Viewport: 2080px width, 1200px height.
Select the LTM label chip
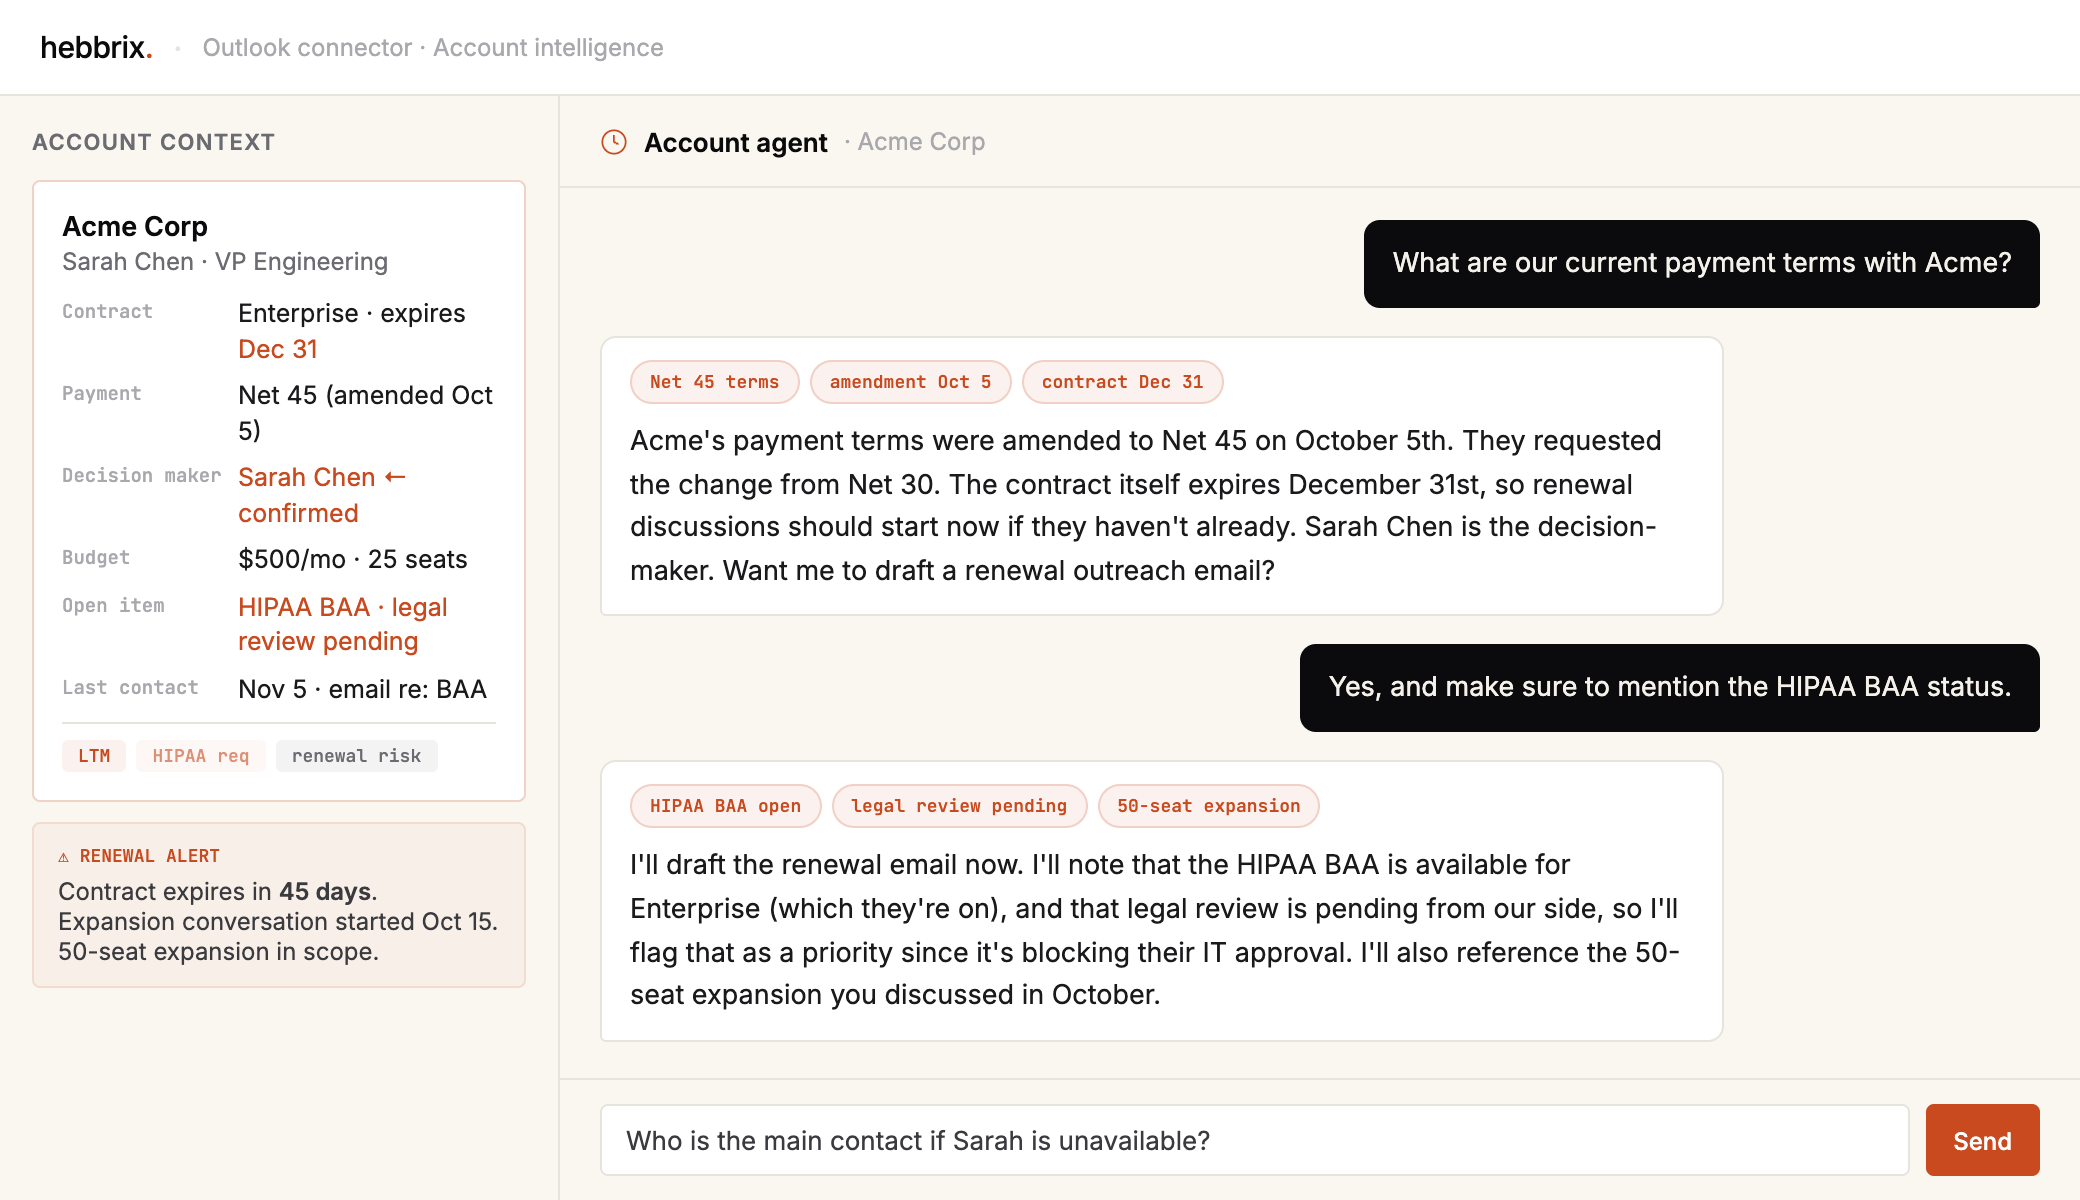pyautogui.click(x=94, y=756)
